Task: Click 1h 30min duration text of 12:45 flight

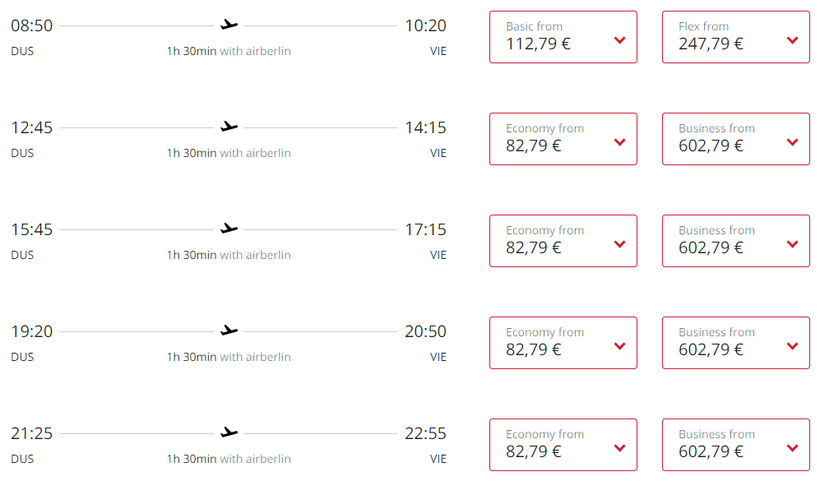Action: point(192,153)
